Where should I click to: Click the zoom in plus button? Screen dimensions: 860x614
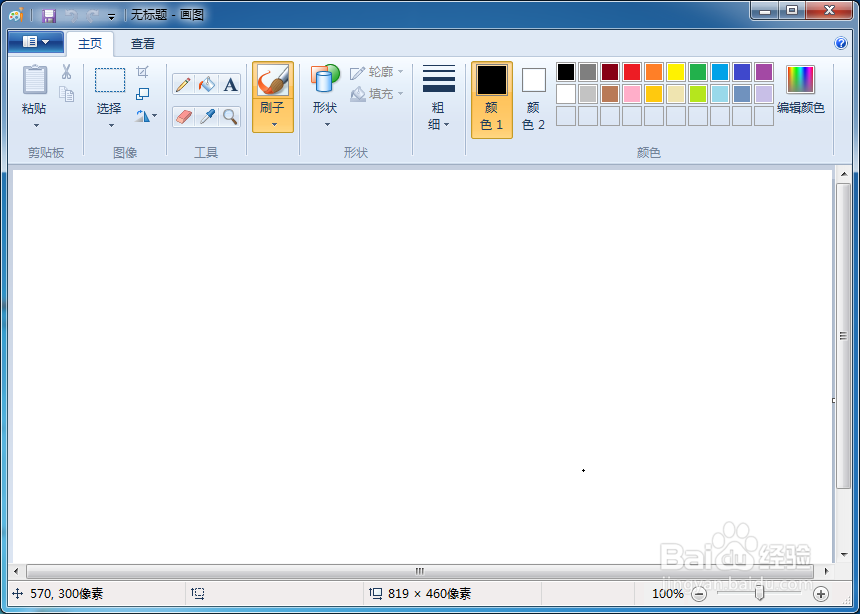click(820, 594)
